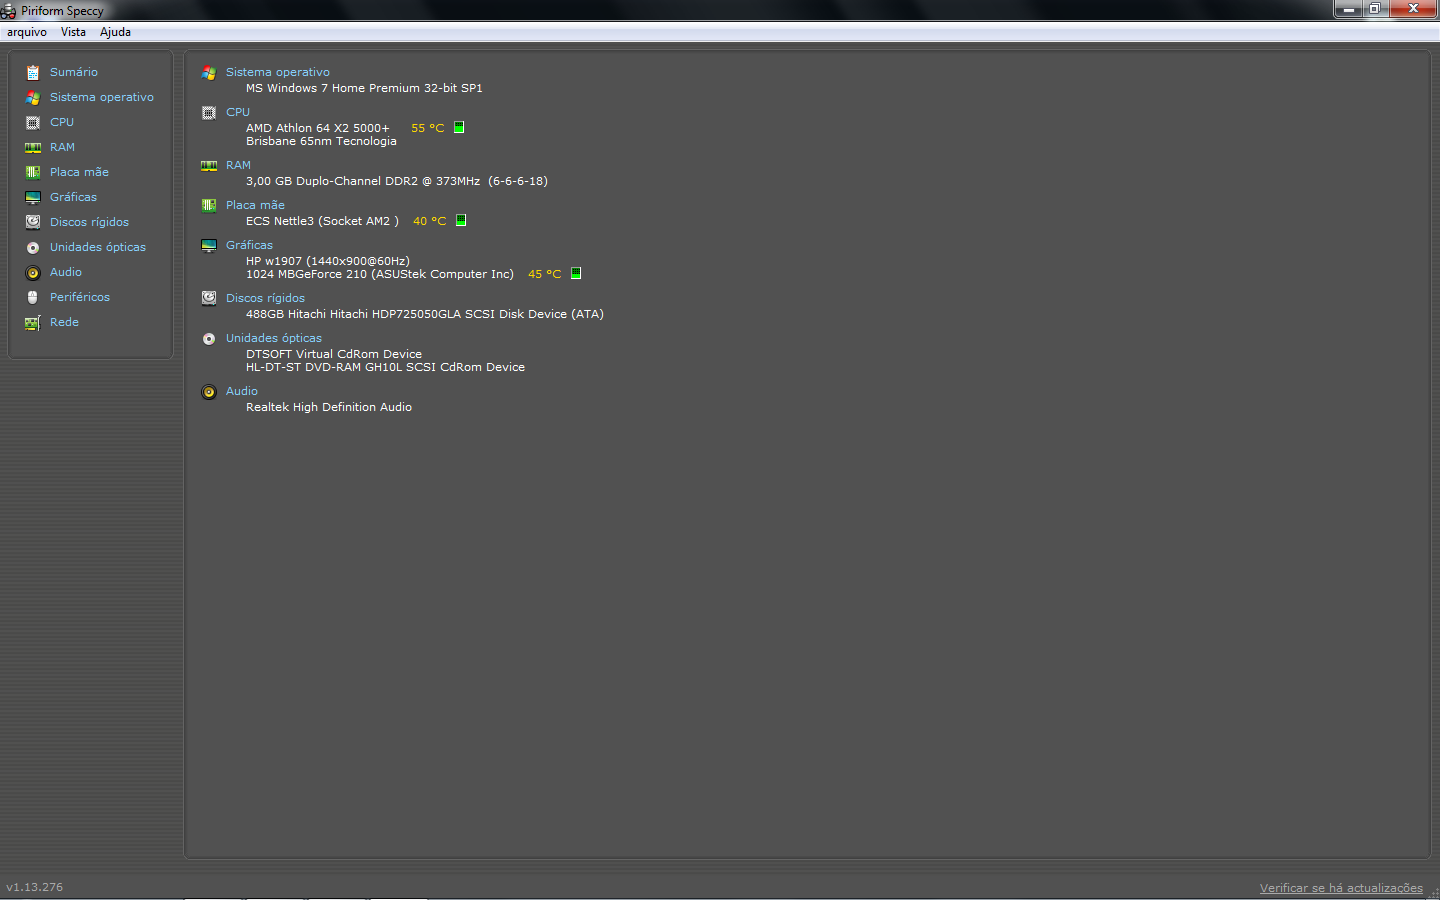The height and width of the screenshot is (900, 1440).
Task: Select the Placa mãe icon in sidebar
Action: point(33,172)
